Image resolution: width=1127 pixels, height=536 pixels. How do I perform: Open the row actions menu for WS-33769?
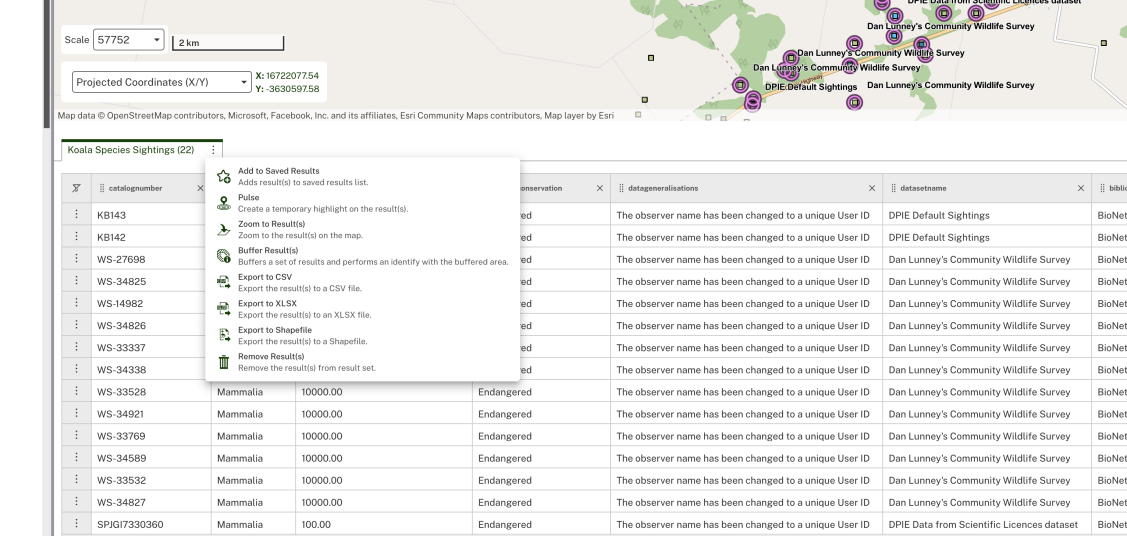76,435
